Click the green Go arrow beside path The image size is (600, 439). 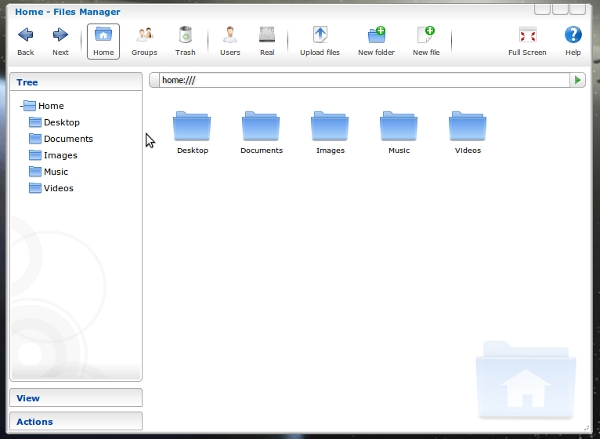pos(577,80)
